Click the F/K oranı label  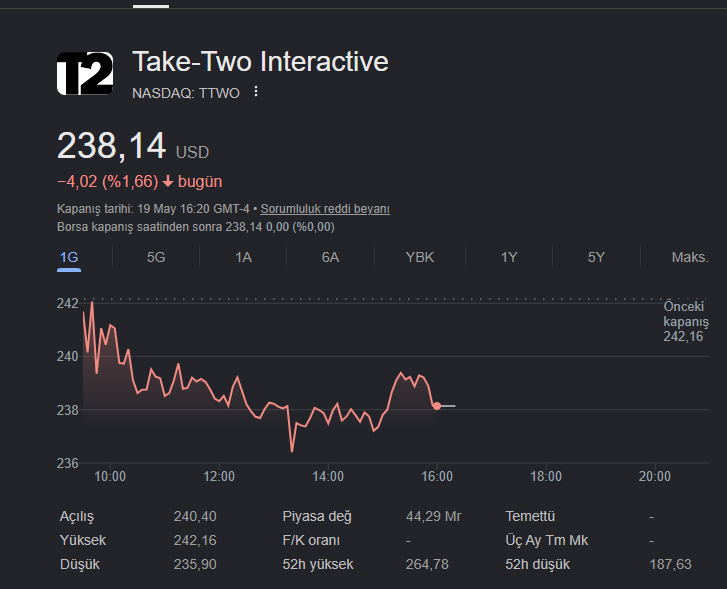(x=311, y=540)
